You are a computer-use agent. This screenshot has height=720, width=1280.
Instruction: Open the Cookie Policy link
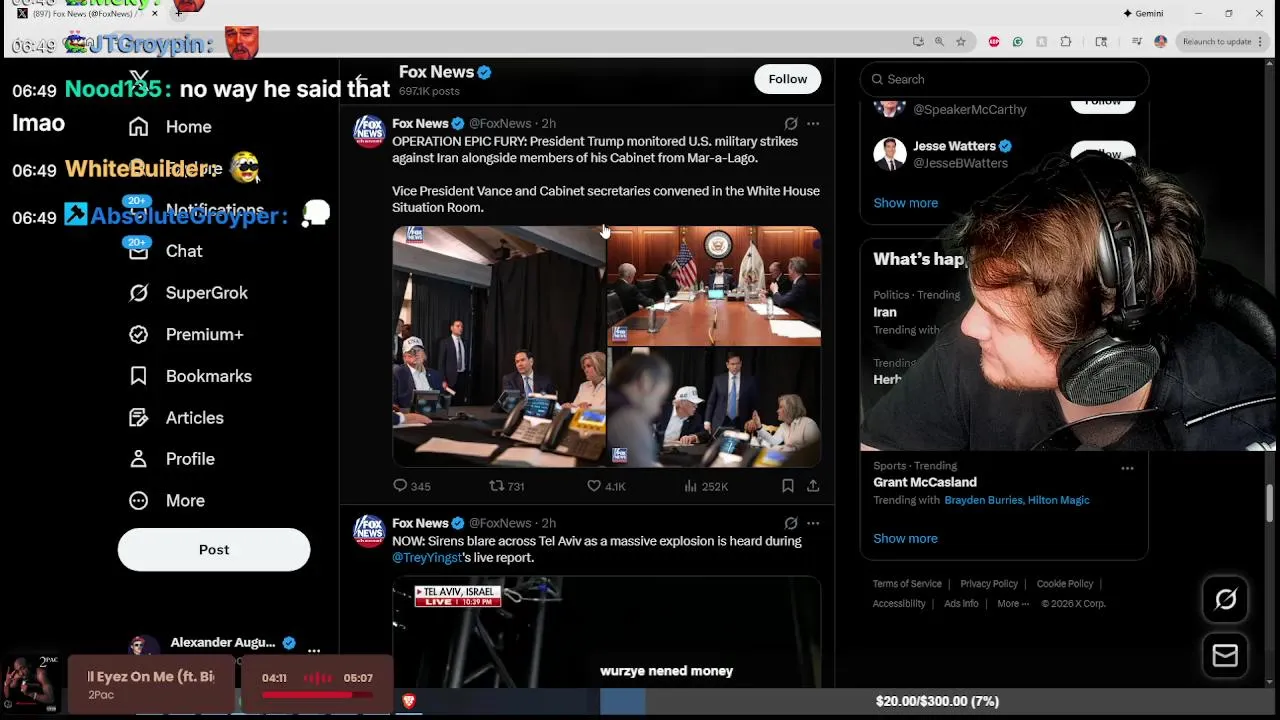[1065, 584]
